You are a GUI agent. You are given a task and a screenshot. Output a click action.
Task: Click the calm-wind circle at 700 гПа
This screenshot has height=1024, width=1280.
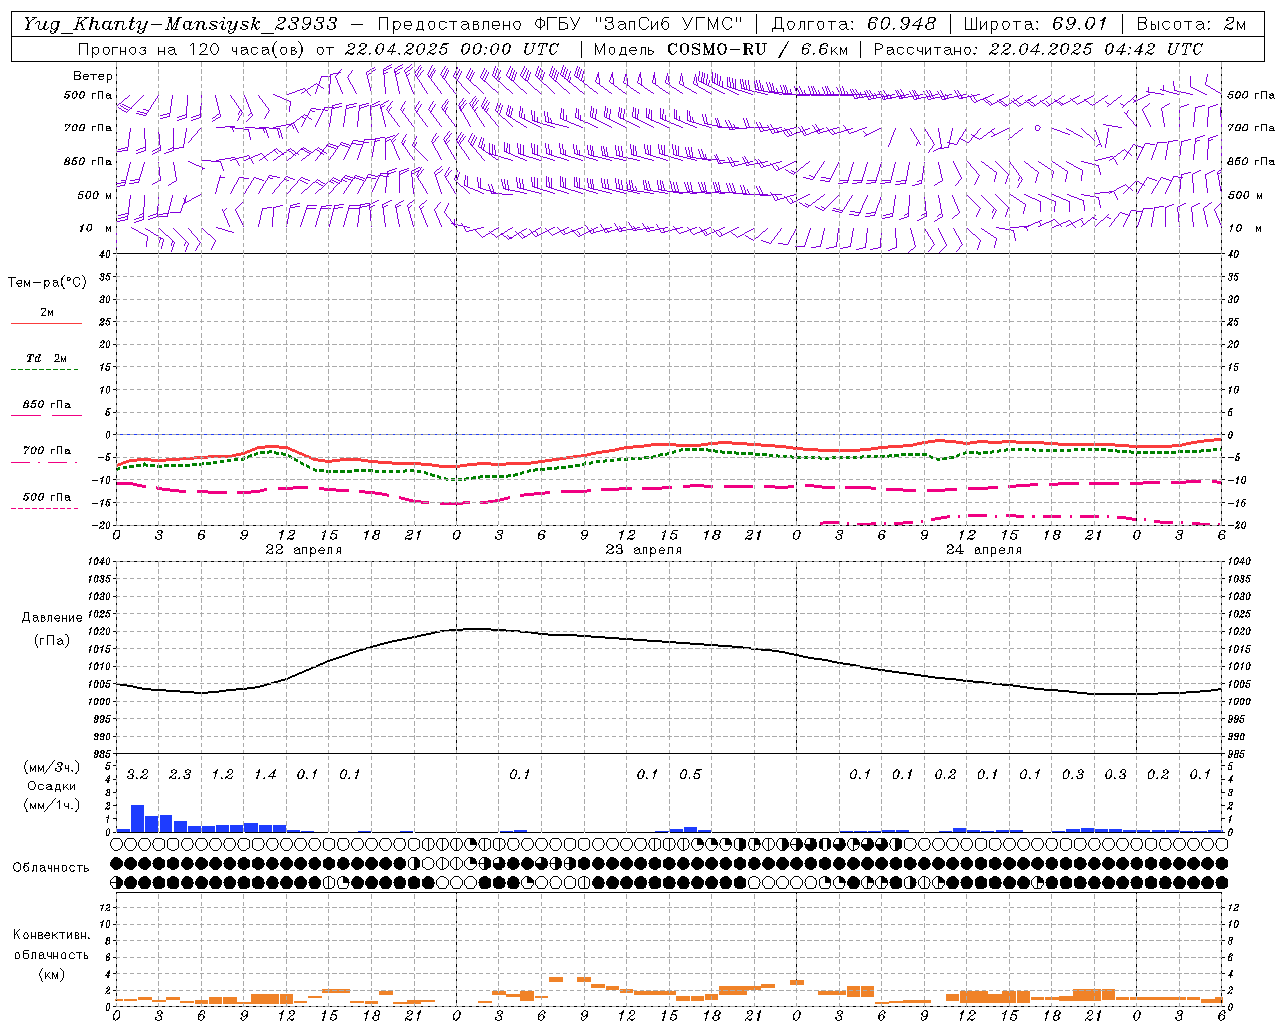tap(1038, 128)
